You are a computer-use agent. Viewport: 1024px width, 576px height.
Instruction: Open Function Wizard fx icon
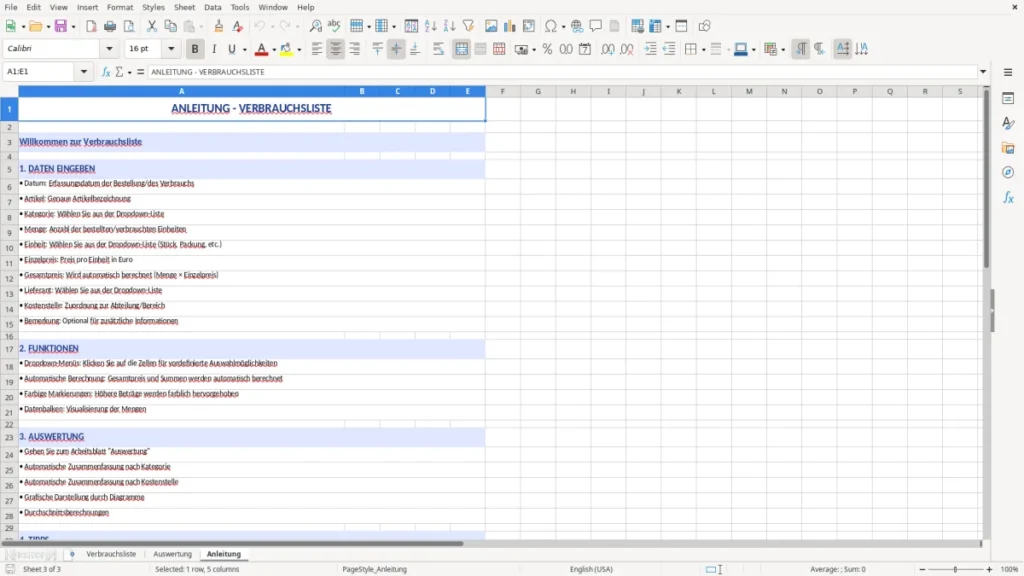point(106,72)
